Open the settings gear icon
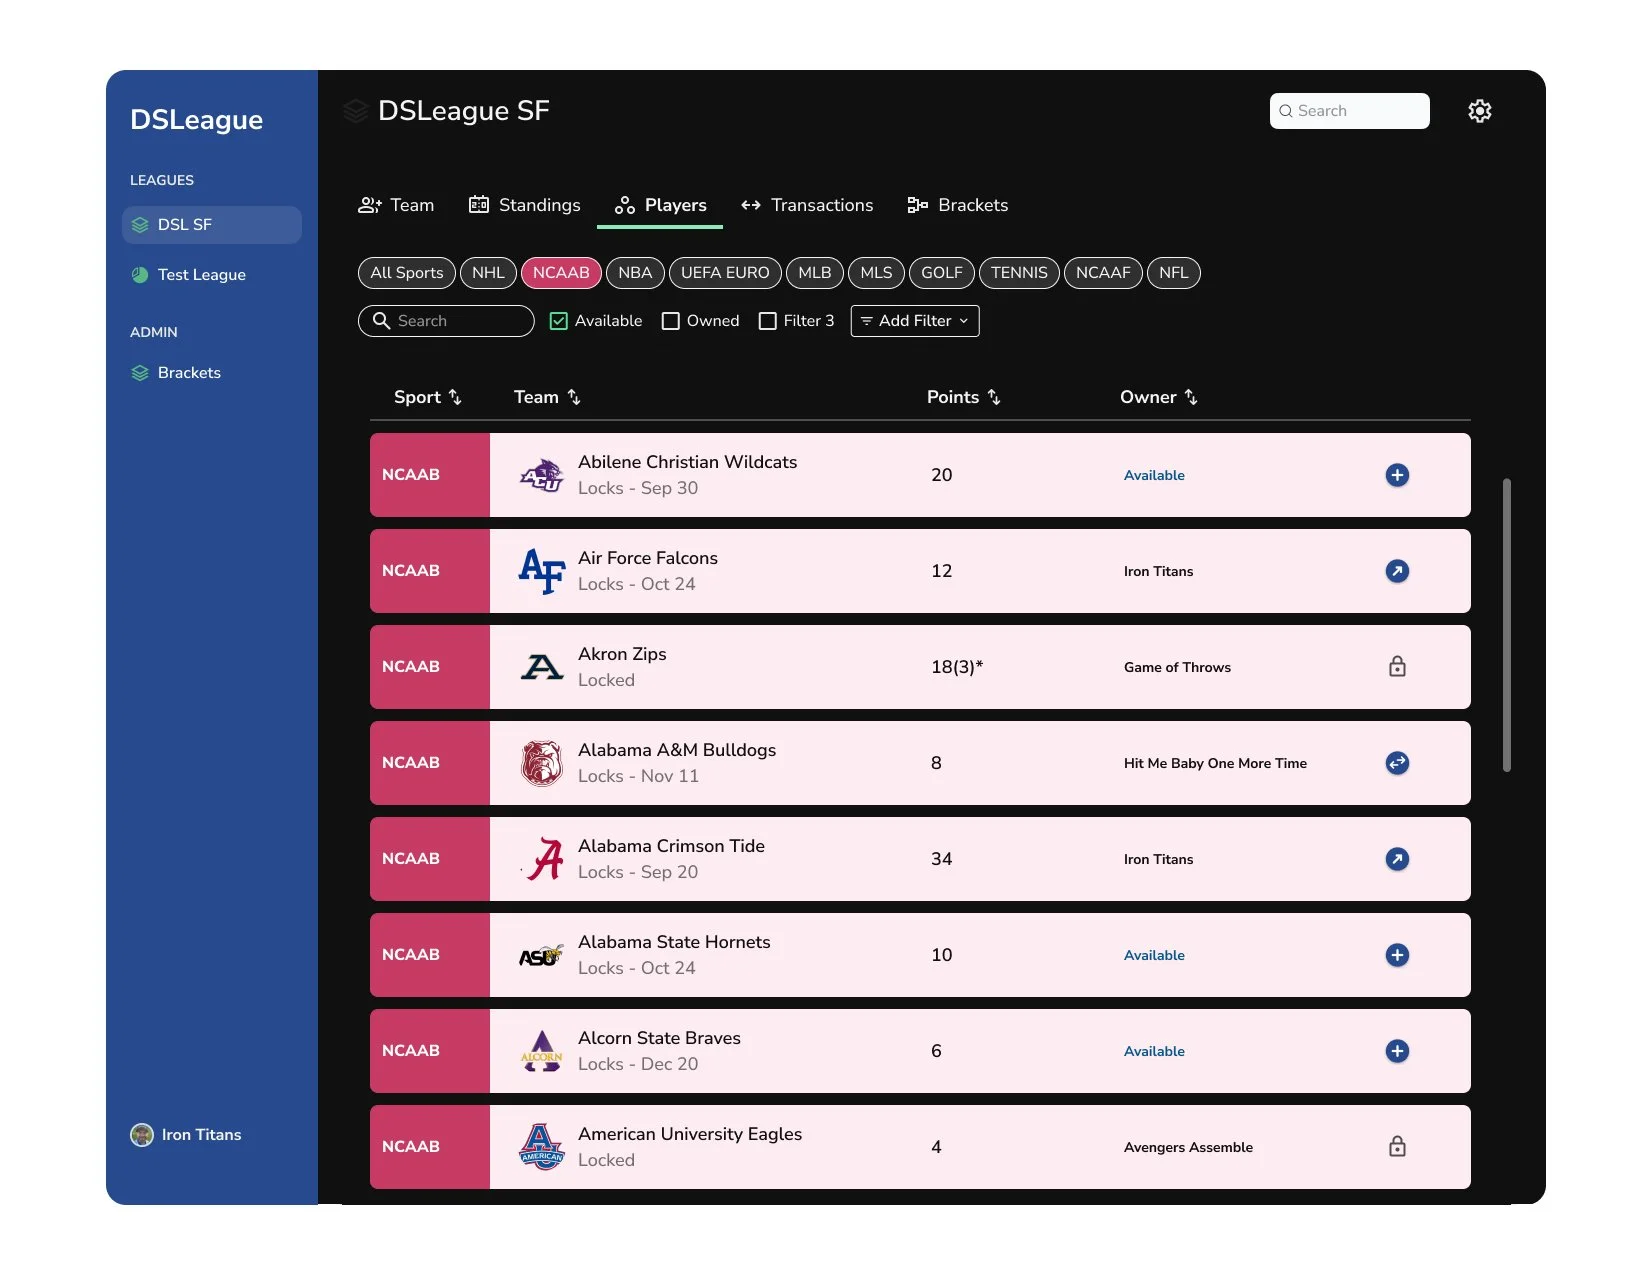 (x=1479, y=111)
